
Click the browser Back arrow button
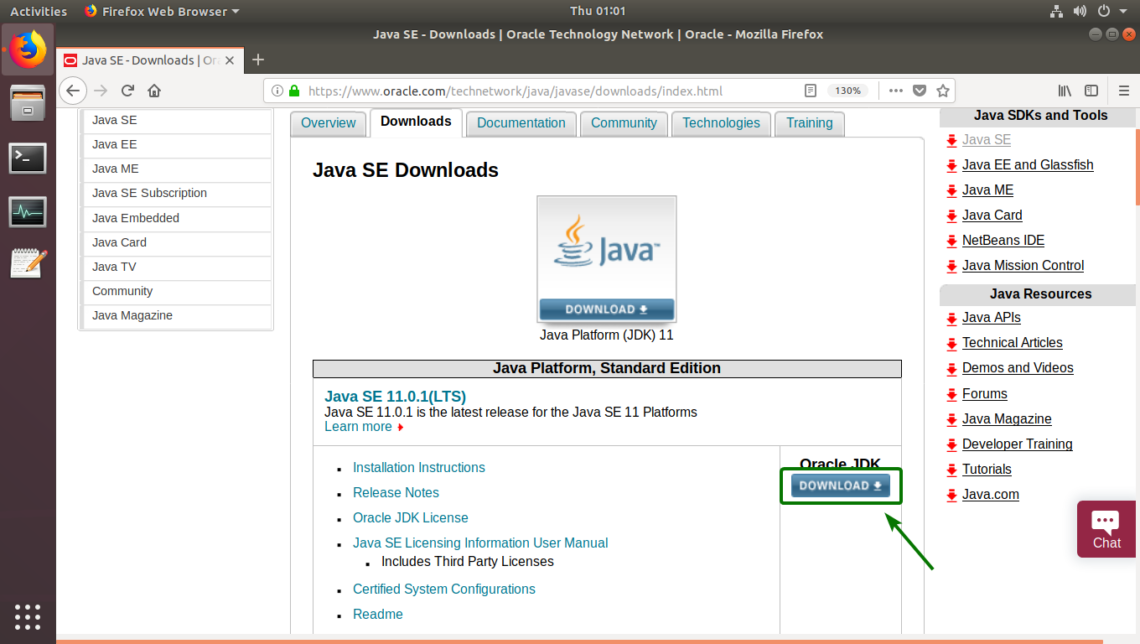tap(73, 91)
